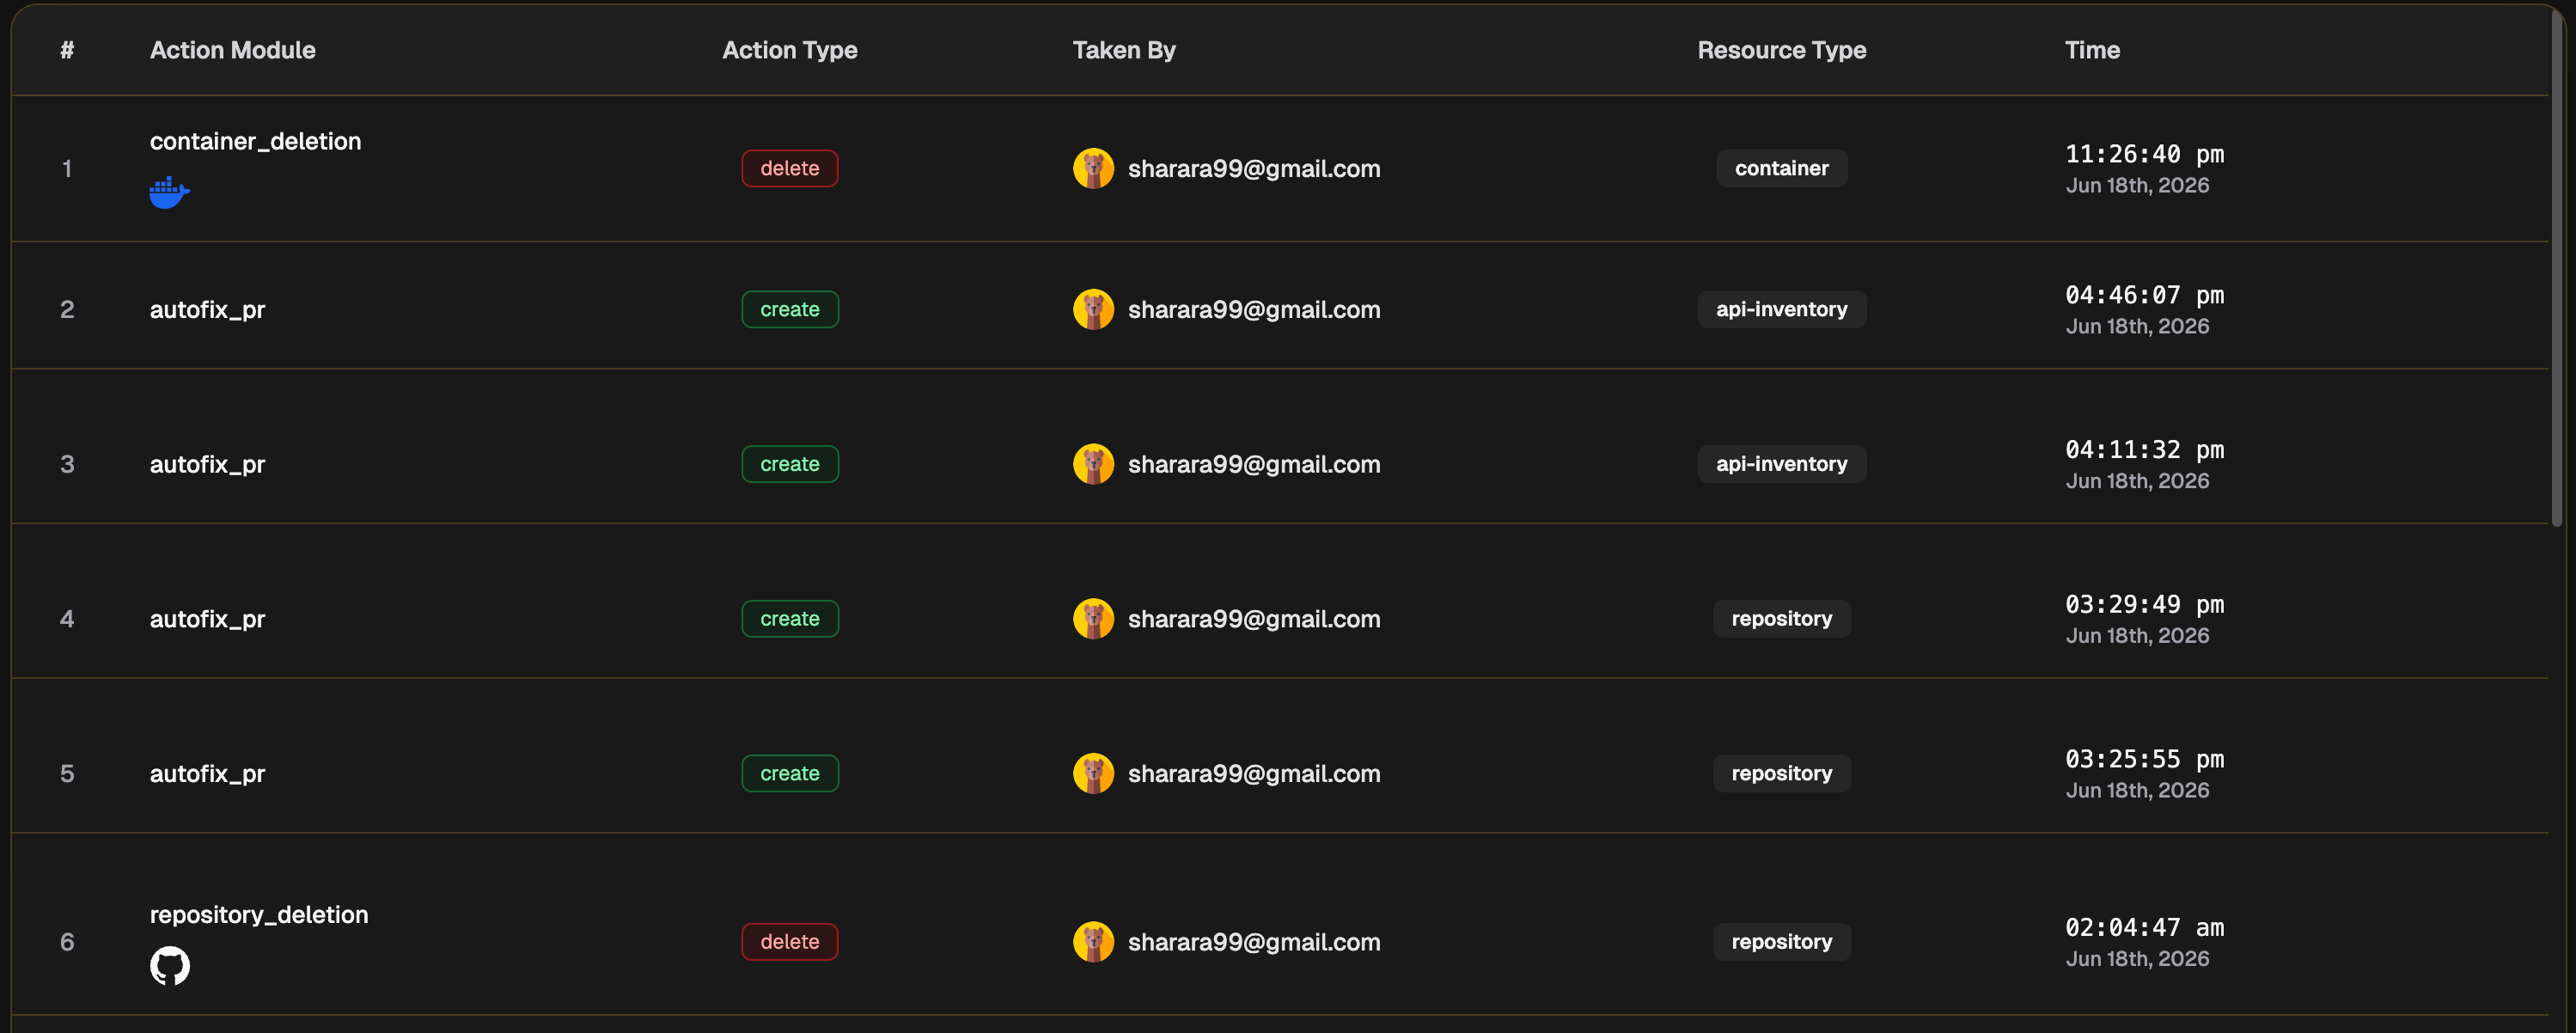Click the 11:26:40 pm timestamp

click(2145, 154)
